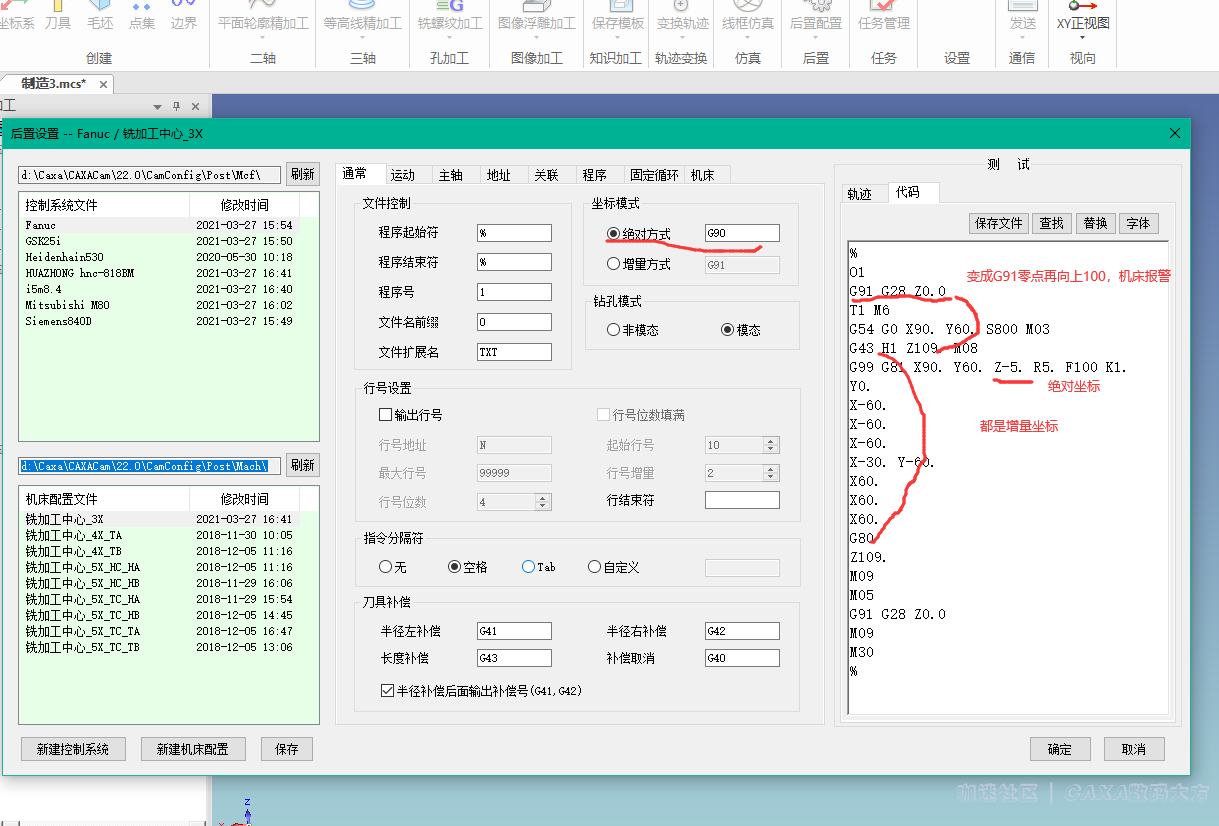Screen dimensions: 1219x826
Task: Click the 保存模板 save template icon
Action: coord(617,16)
